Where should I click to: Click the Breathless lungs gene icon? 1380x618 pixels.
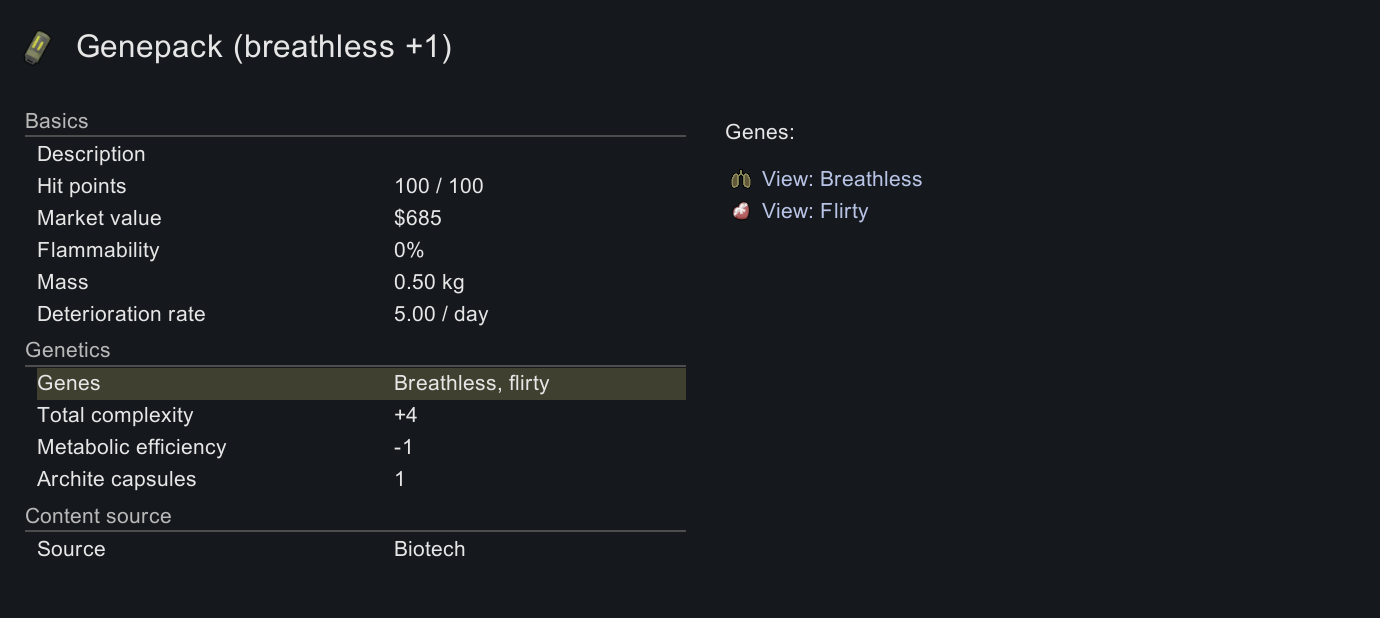[x=741, y=180]
